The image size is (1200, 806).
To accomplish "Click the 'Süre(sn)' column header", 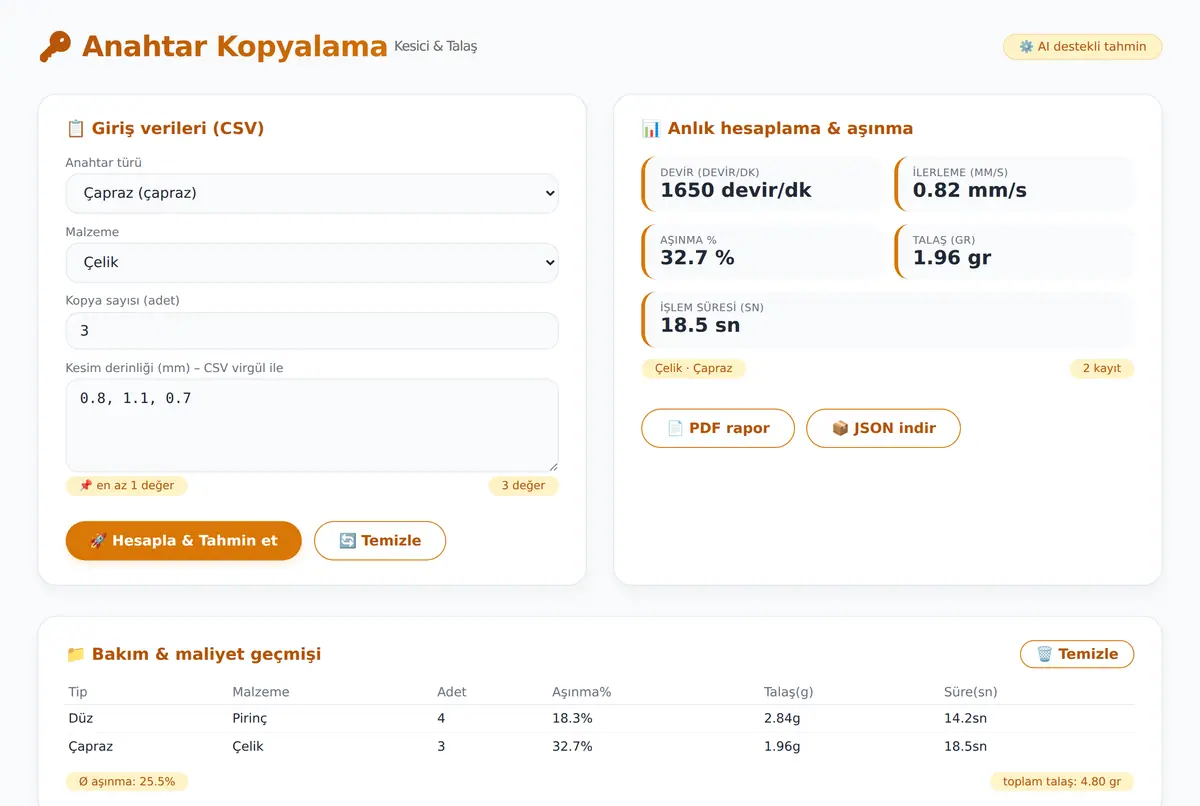I will pos(971,692).
